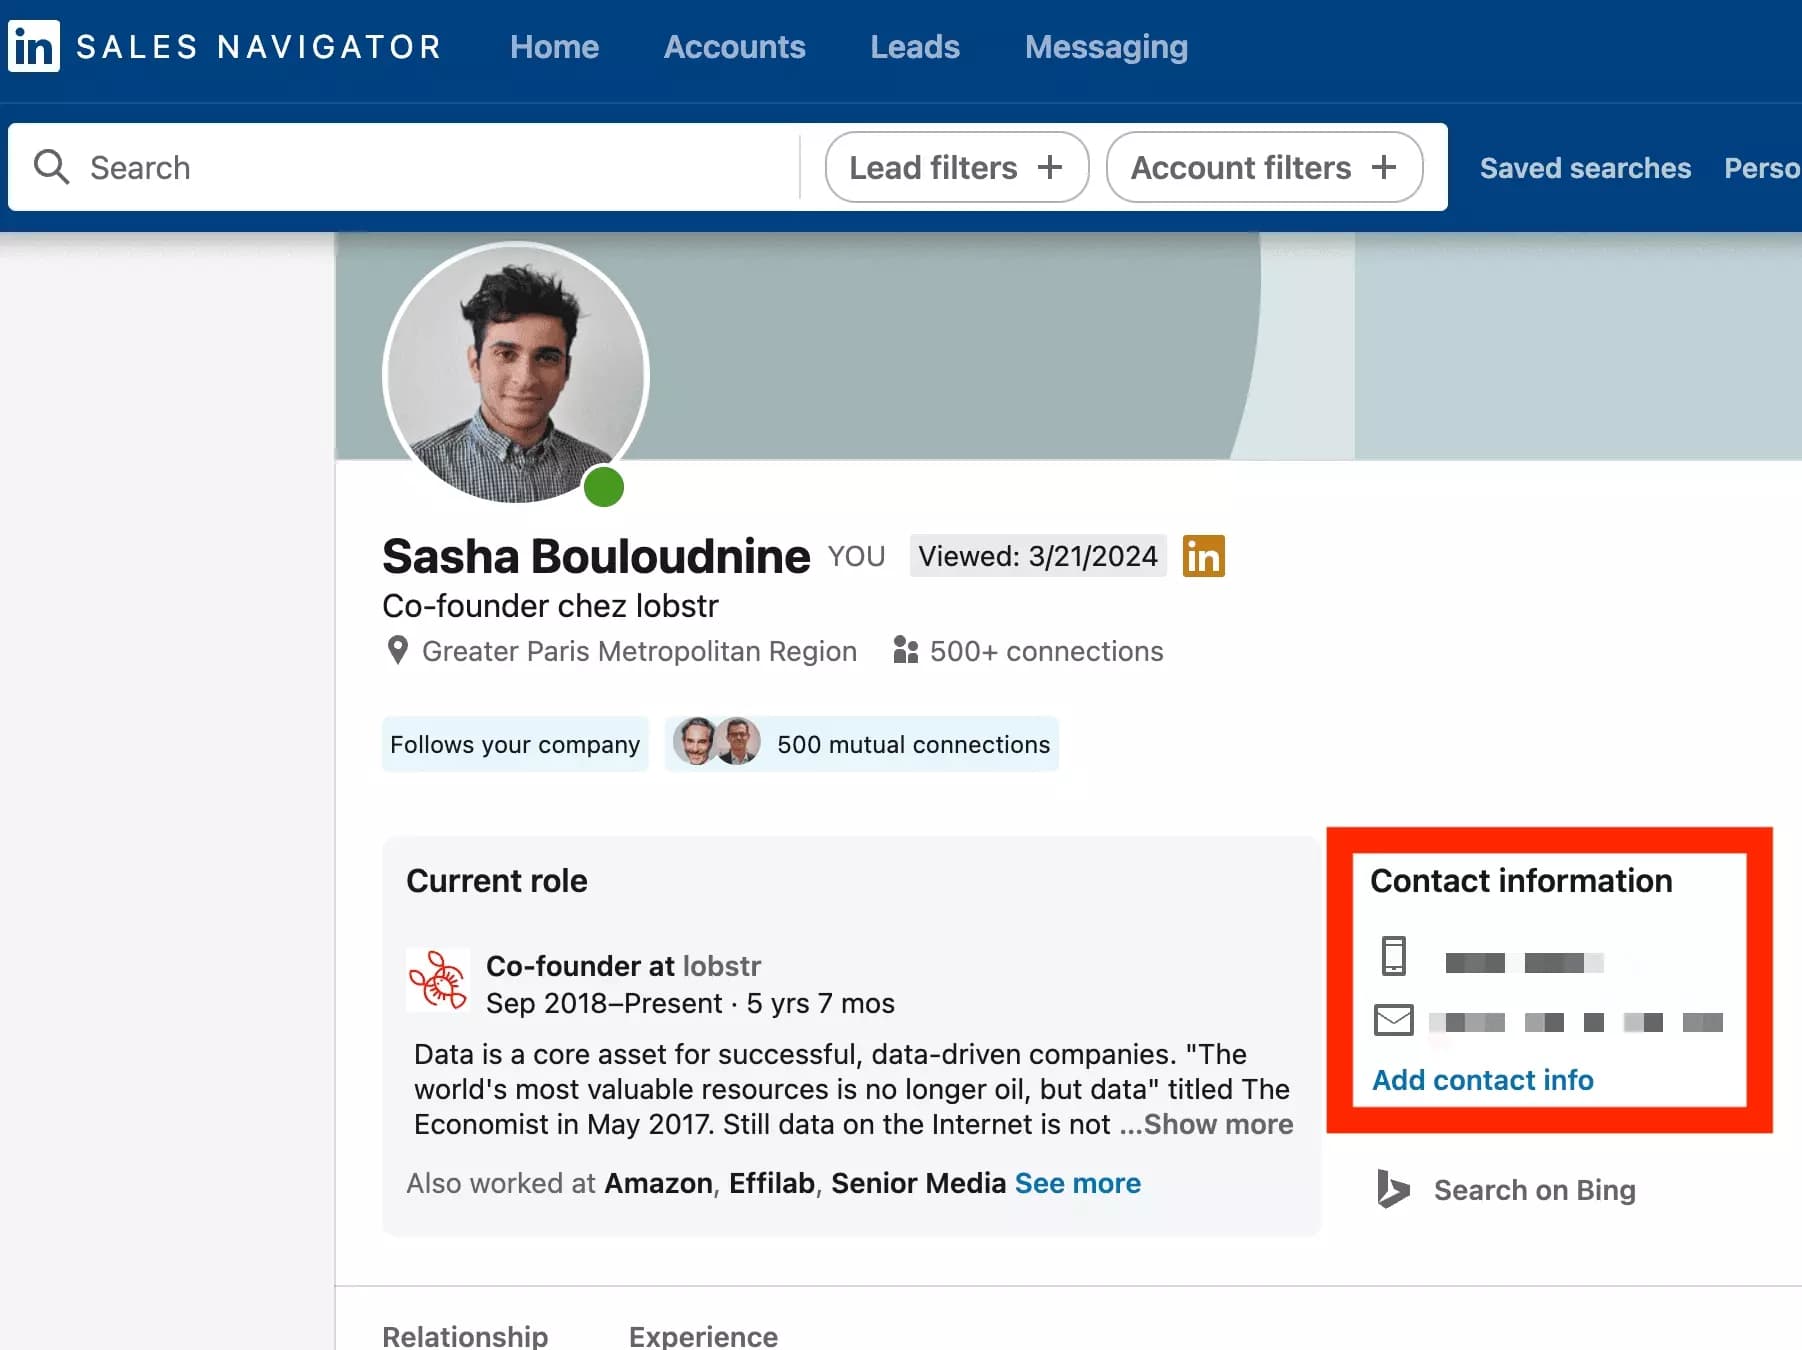Expand the Account filters panel

point(1263,167)
